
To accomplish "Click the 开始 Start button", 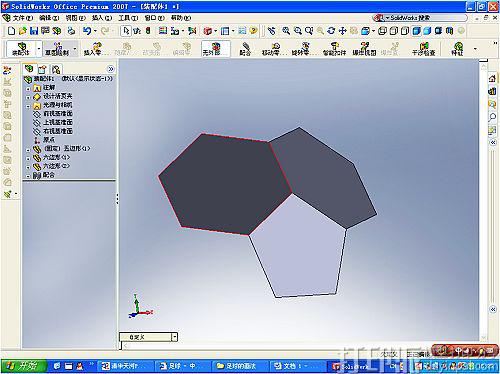I will click(24, 366).
